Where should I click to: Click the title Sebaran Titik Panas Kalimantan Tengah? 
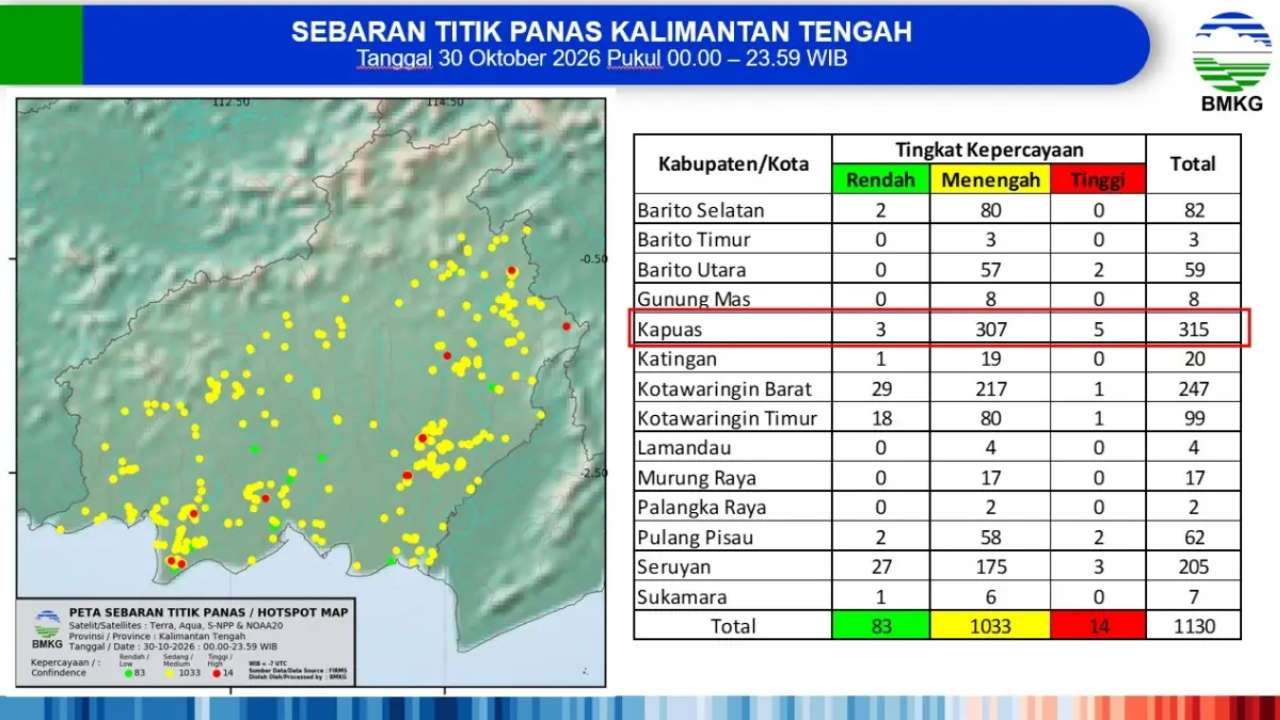pos(601,32)
